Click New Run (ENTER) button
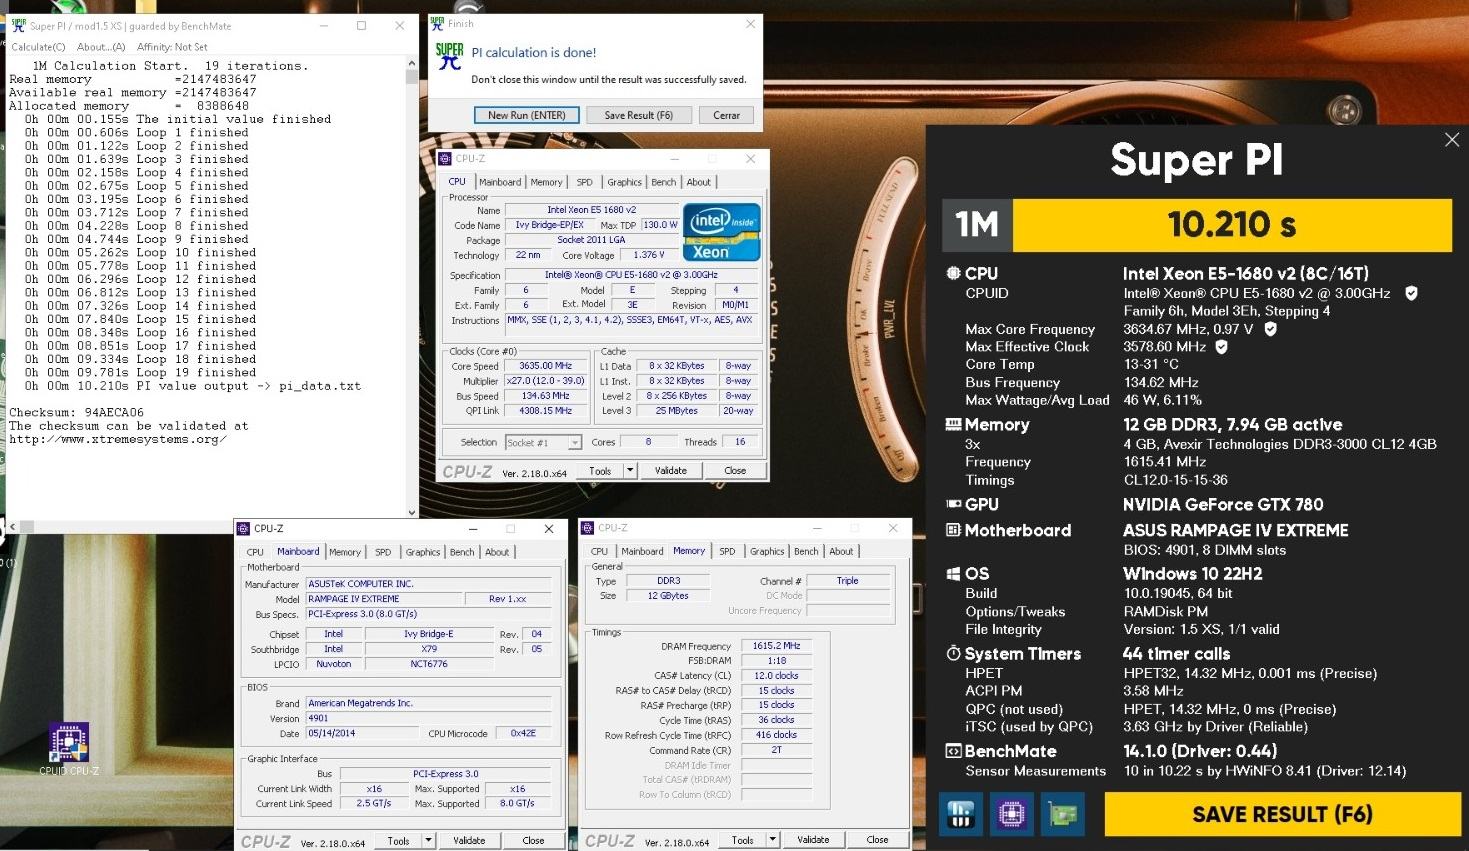 527,115
